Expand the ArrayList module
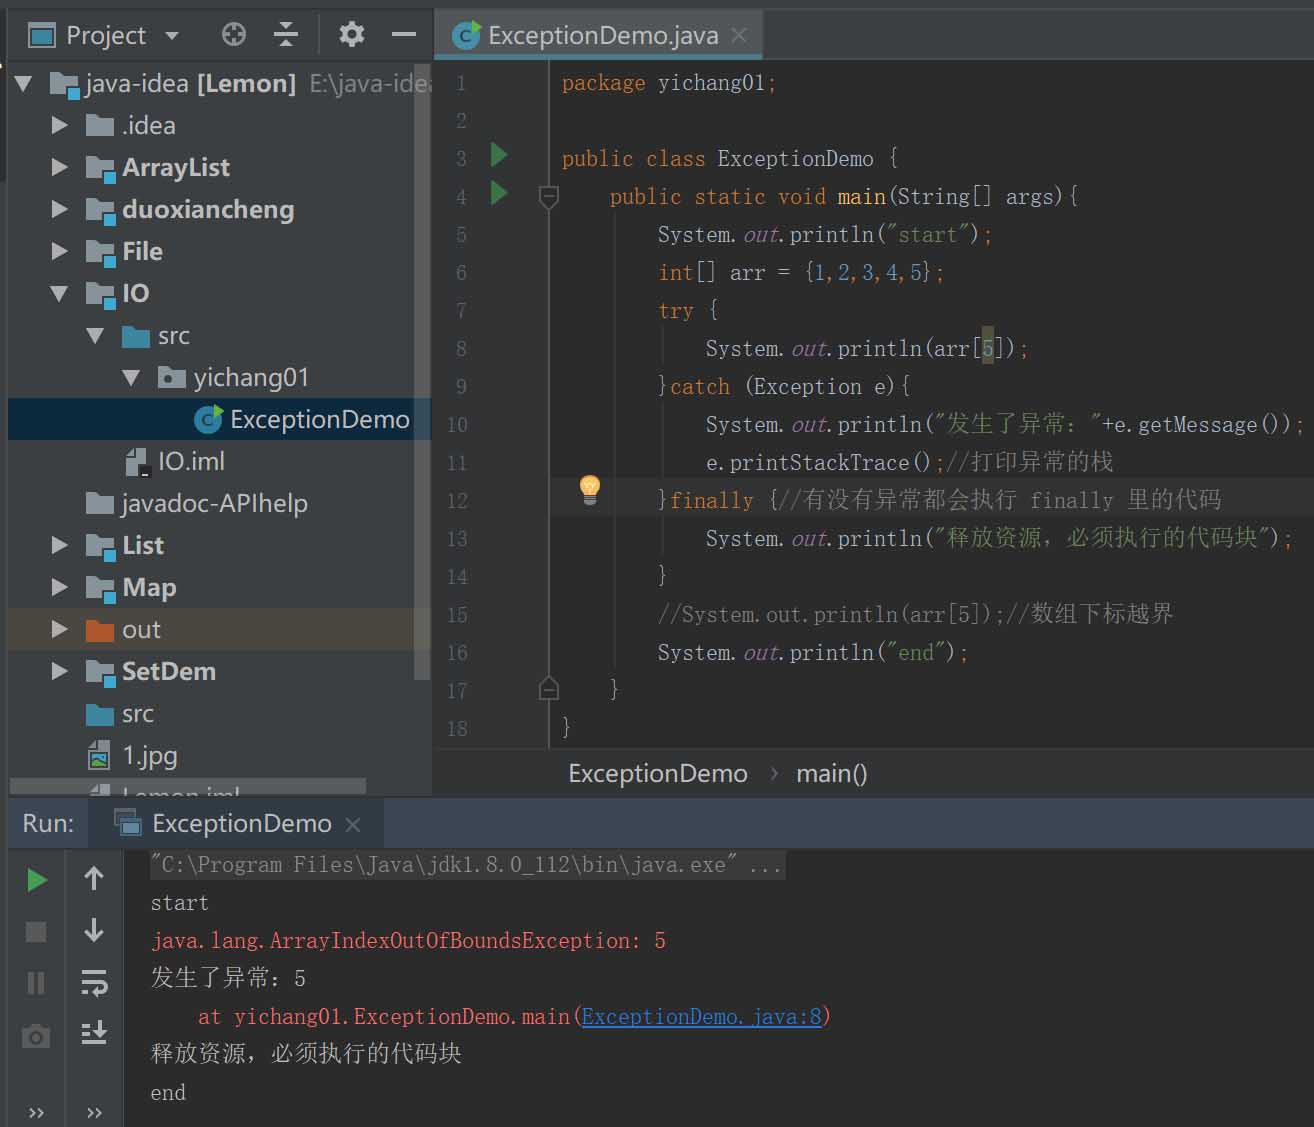 click(x=59, y=167)
